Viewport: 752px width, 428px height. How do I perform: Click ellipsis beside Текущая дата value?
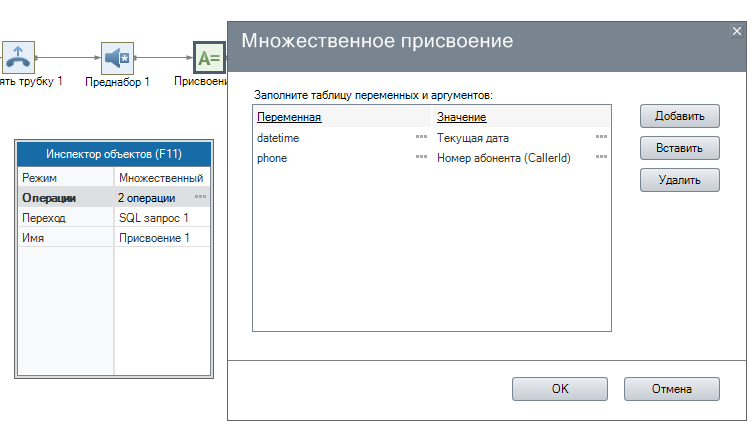click(x=601, y=138)
